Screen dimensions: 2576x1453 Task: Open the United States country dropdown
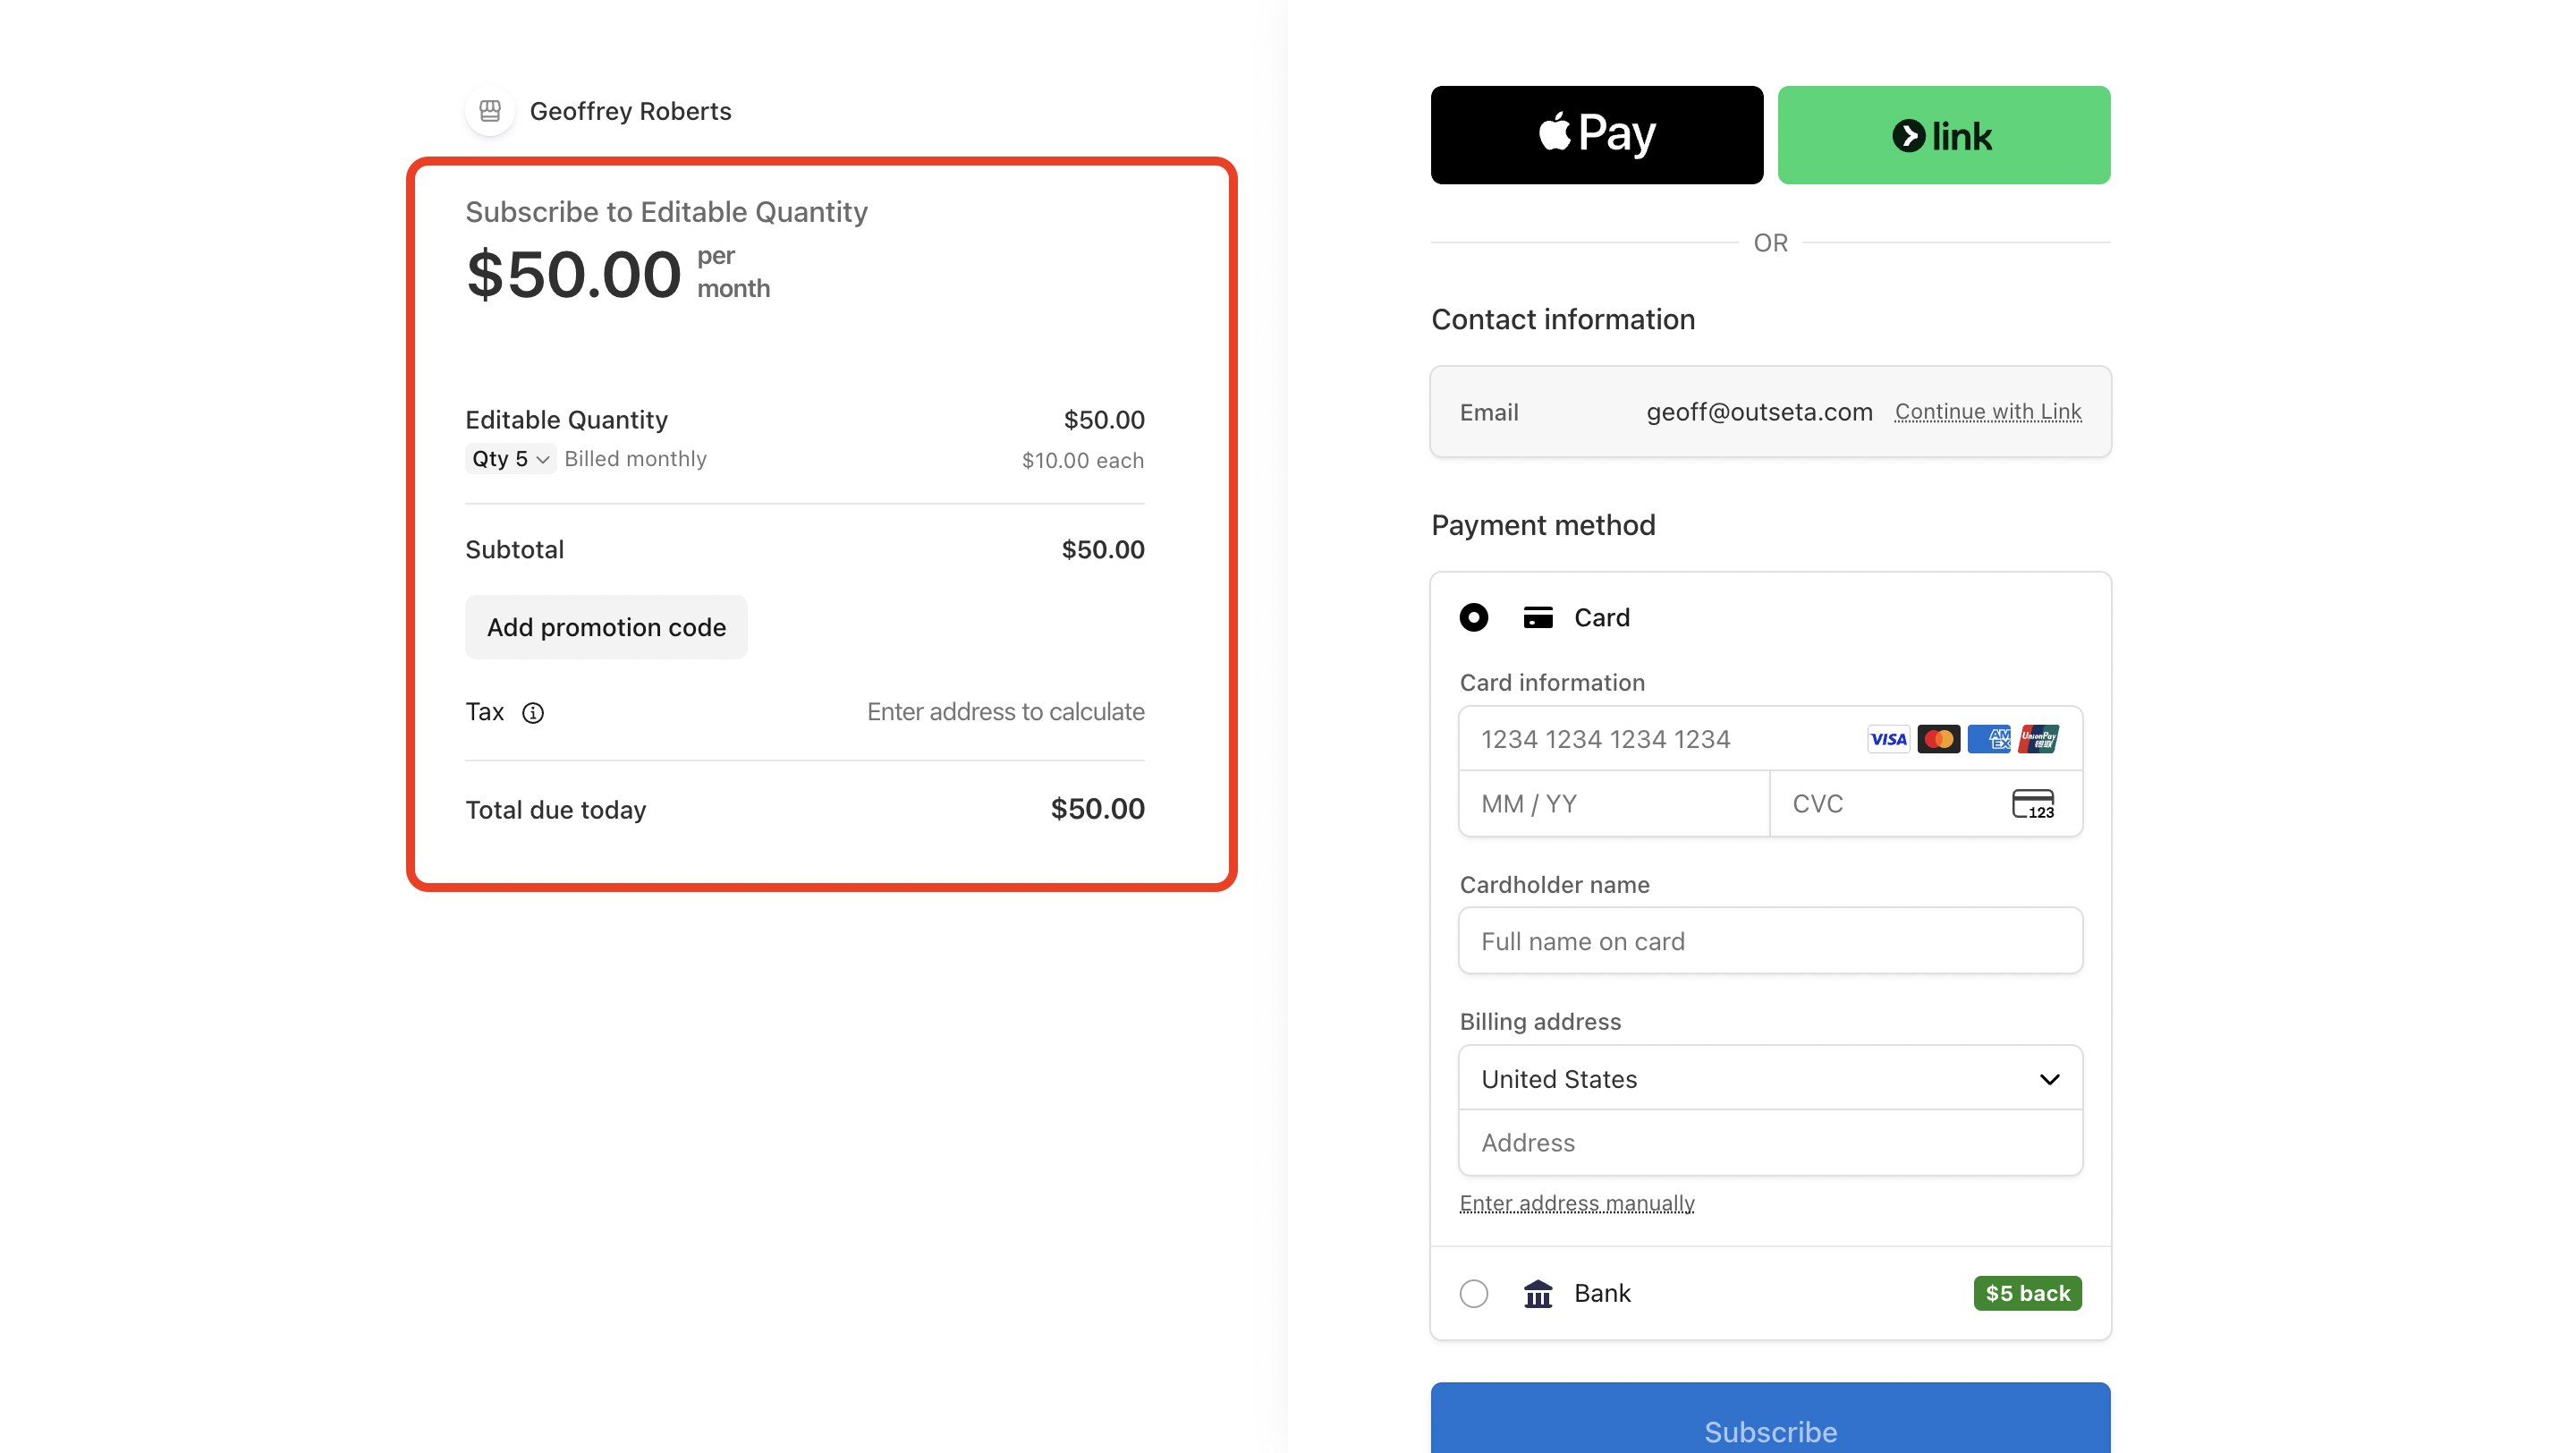click(1770, 1079)
